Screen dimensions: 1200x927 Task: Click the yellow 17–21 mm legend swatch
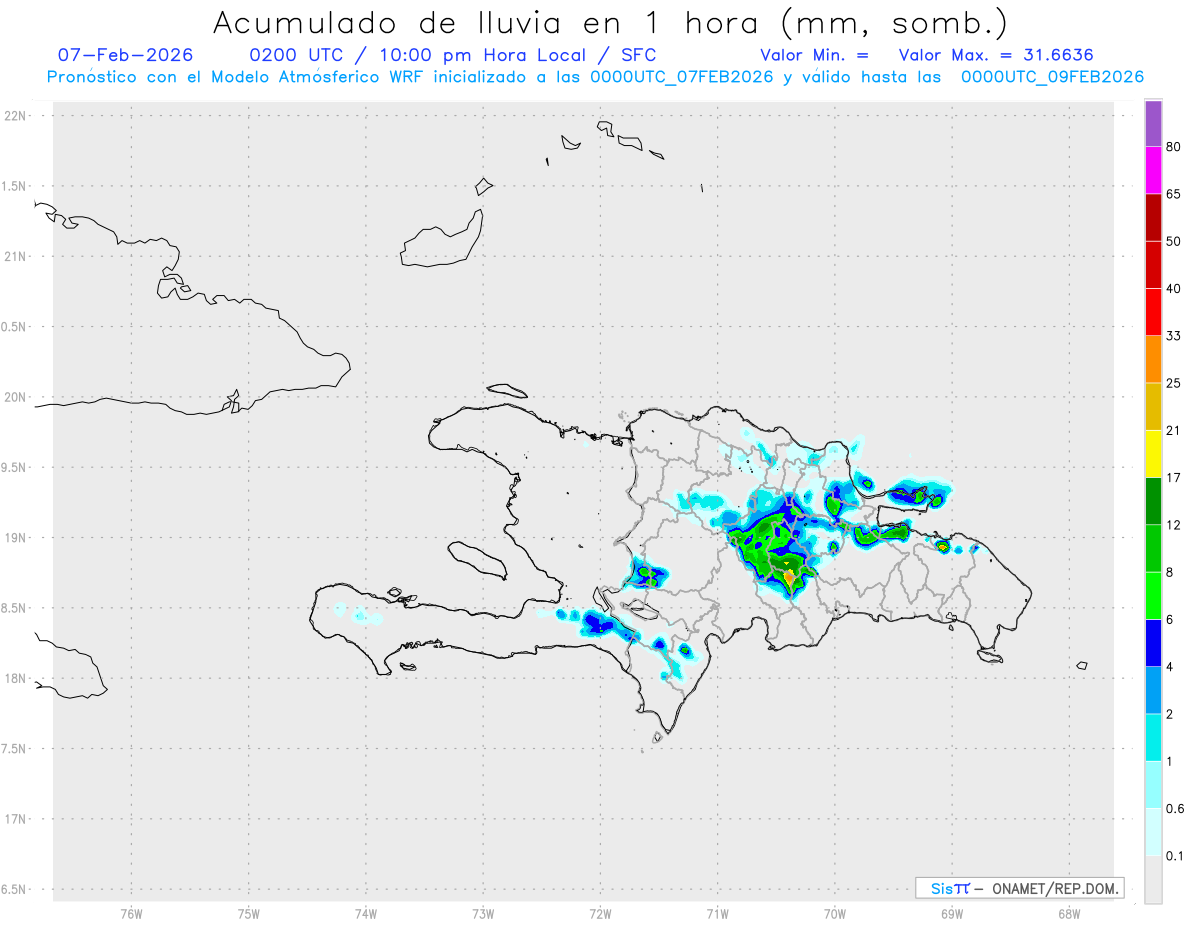[1153, 453]
